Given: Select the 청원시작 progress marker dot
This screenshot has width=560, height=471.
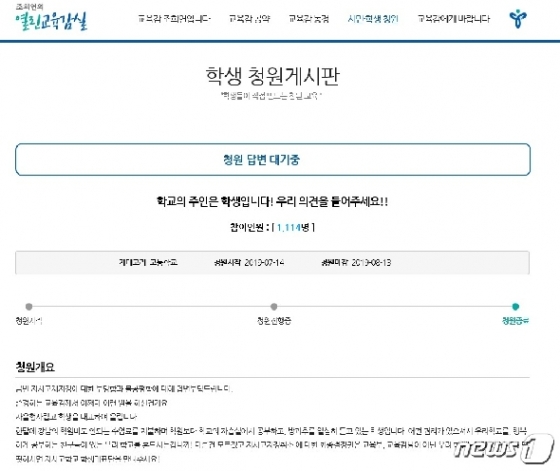Looking at the screenshot, I should [29, 306].
